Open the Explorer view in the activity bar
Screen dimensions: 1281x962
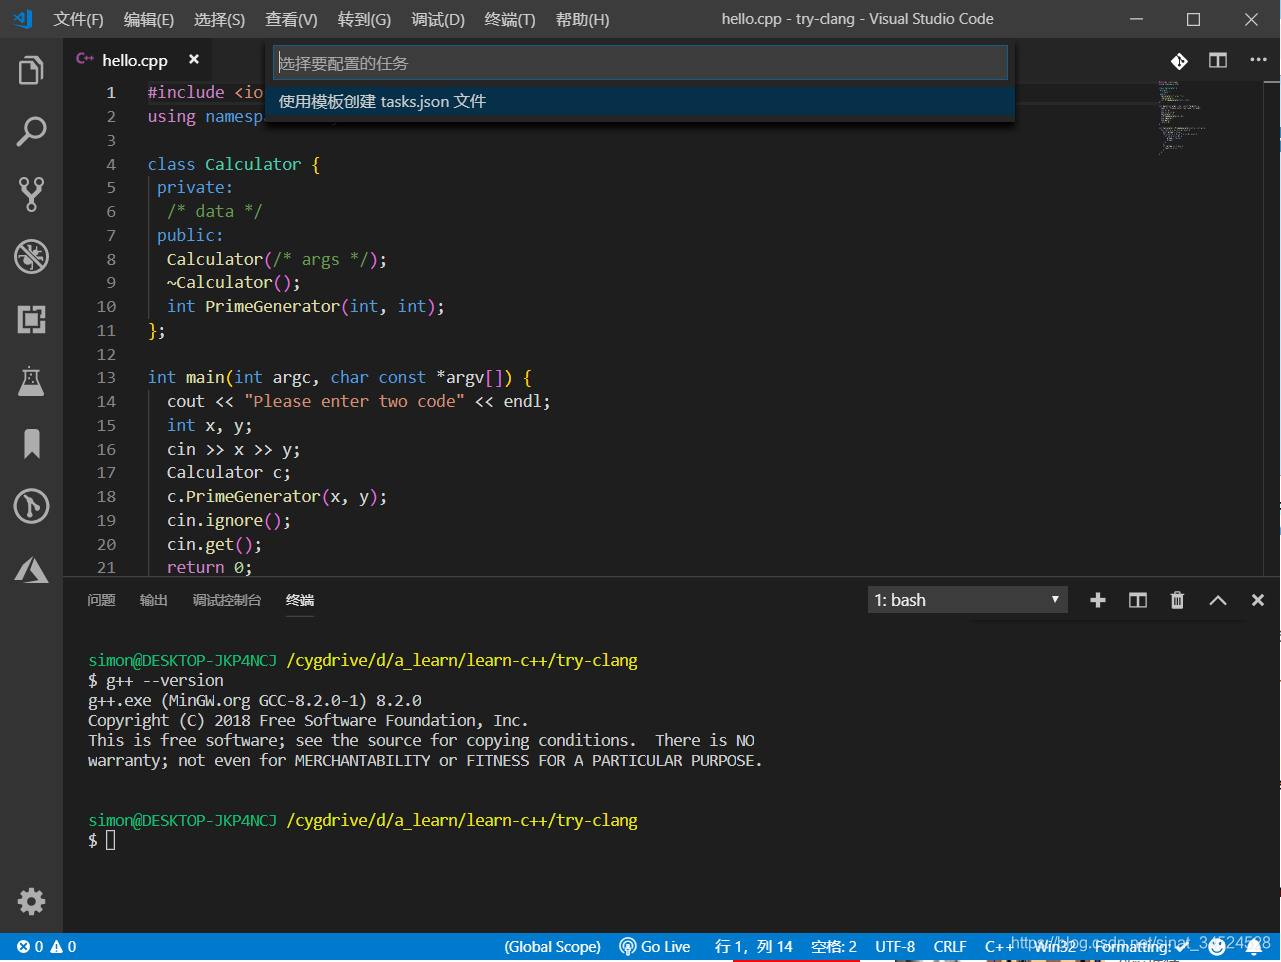coord(31,70)
